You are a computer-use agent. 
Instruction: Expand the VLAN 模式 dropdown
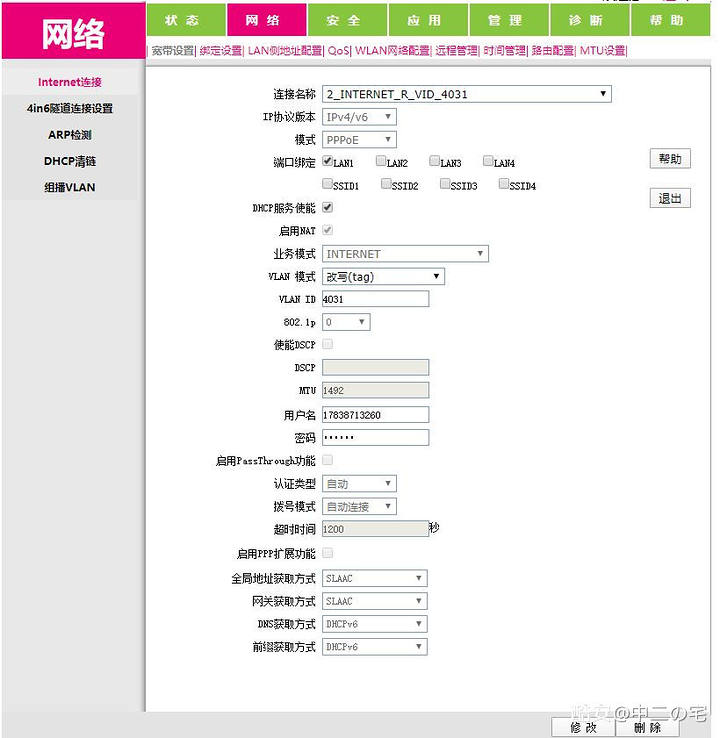[x=383, y=276]
